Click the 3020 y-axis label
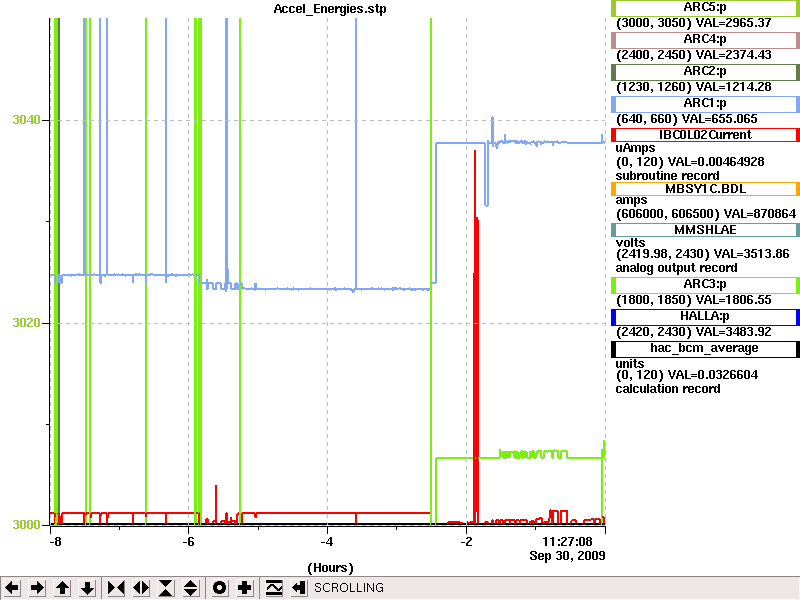800x600 pixels. (x=26, y=322)
